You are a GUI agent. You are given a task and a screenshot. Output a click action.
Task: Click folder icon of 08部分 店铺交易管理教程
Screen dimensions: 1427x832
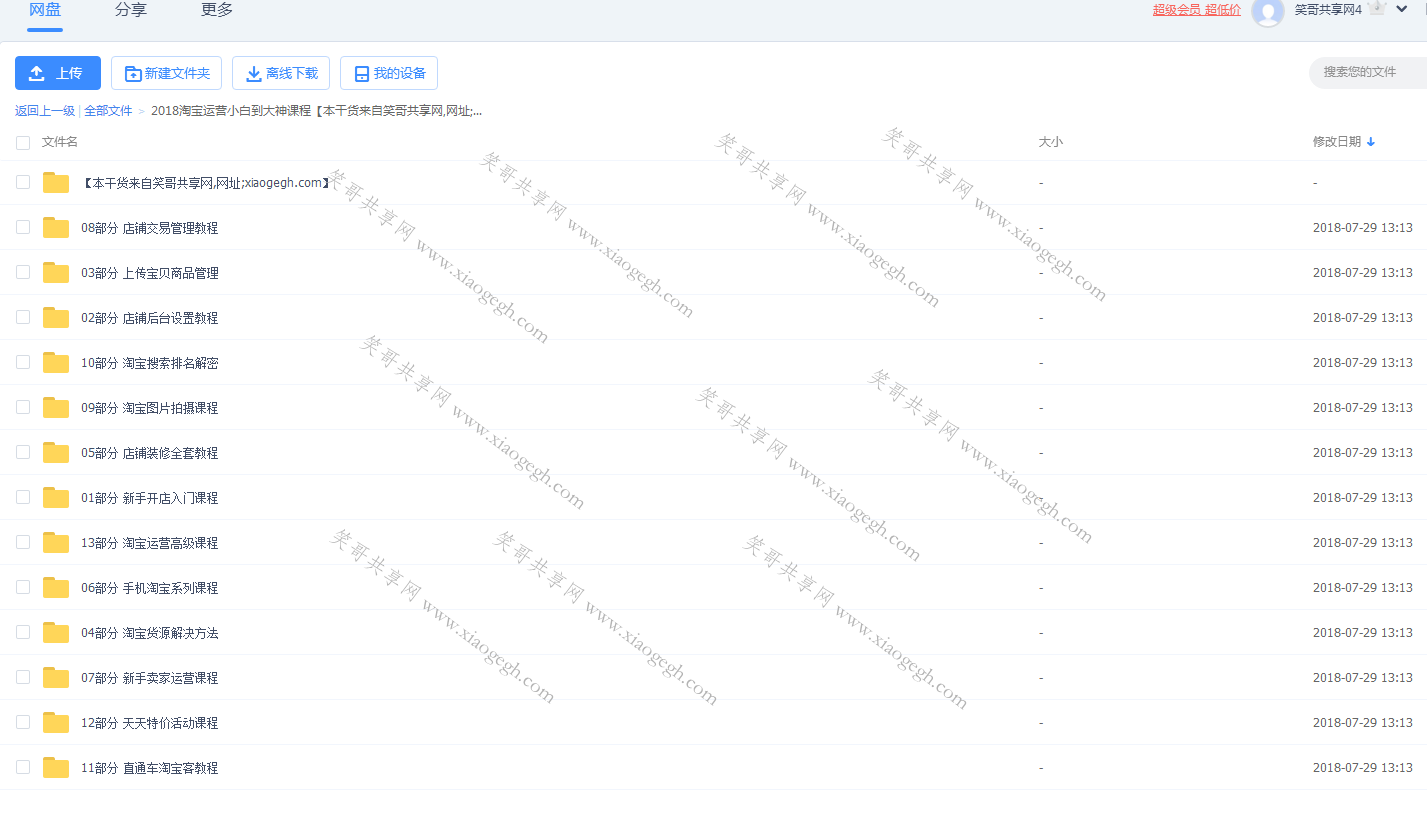click(x=56, y=228)
